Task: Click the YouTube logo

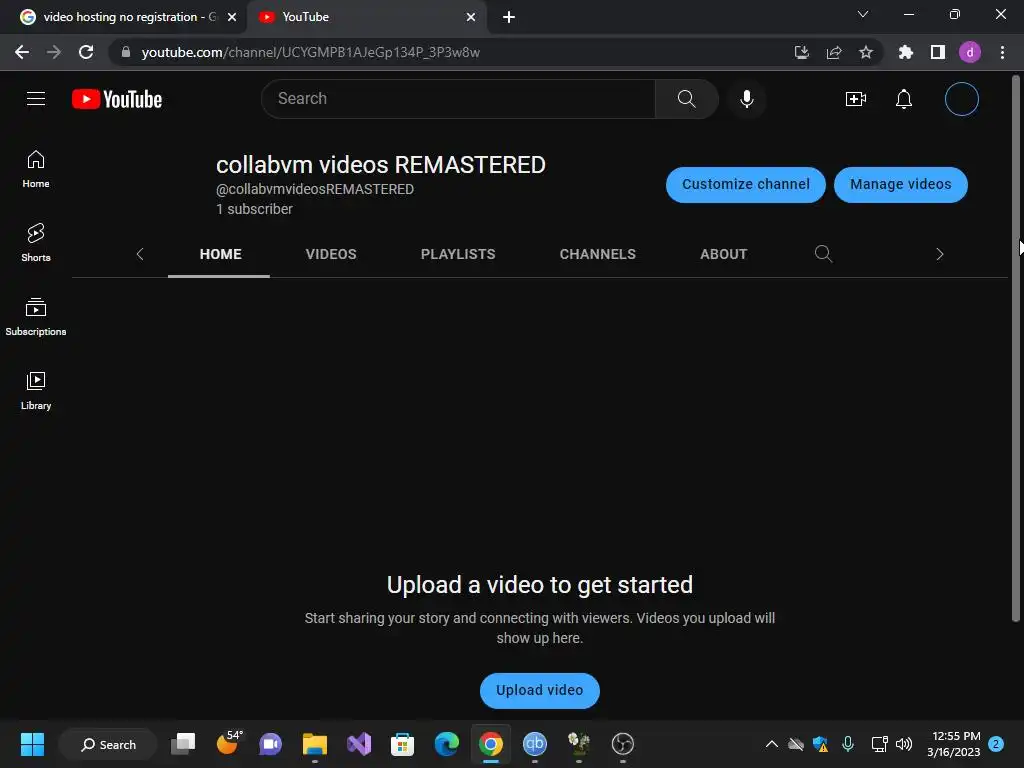Action: coord(117,99)
